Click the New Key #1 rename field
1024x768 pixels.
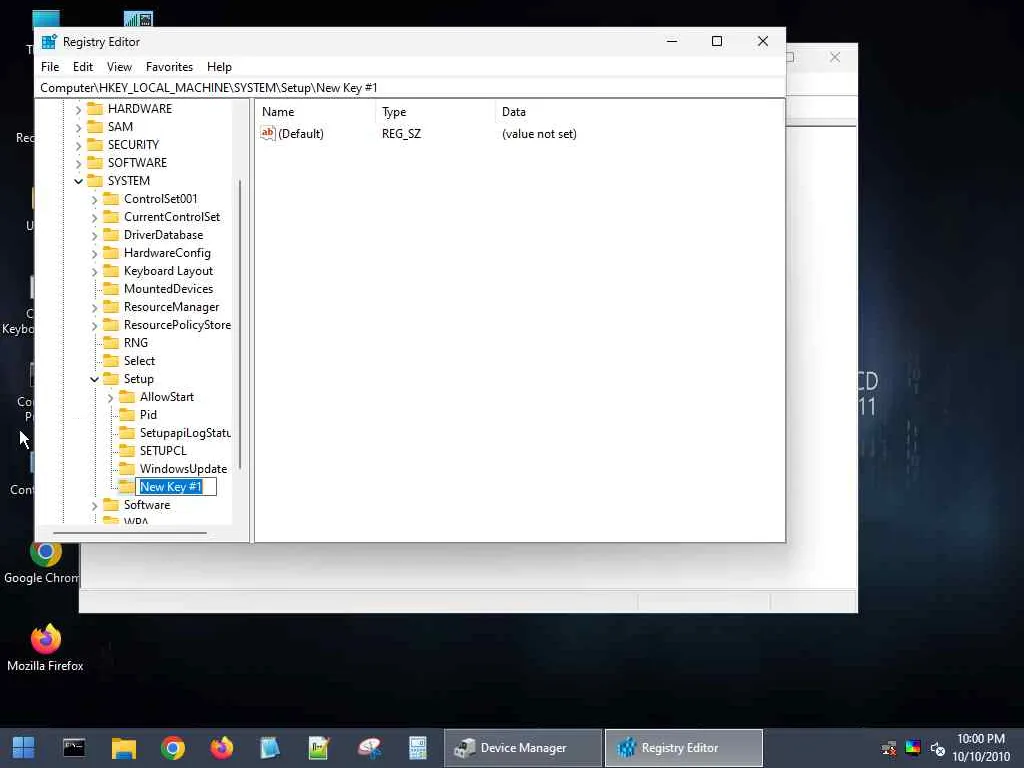pyautogui.click(x=176, y=487)
